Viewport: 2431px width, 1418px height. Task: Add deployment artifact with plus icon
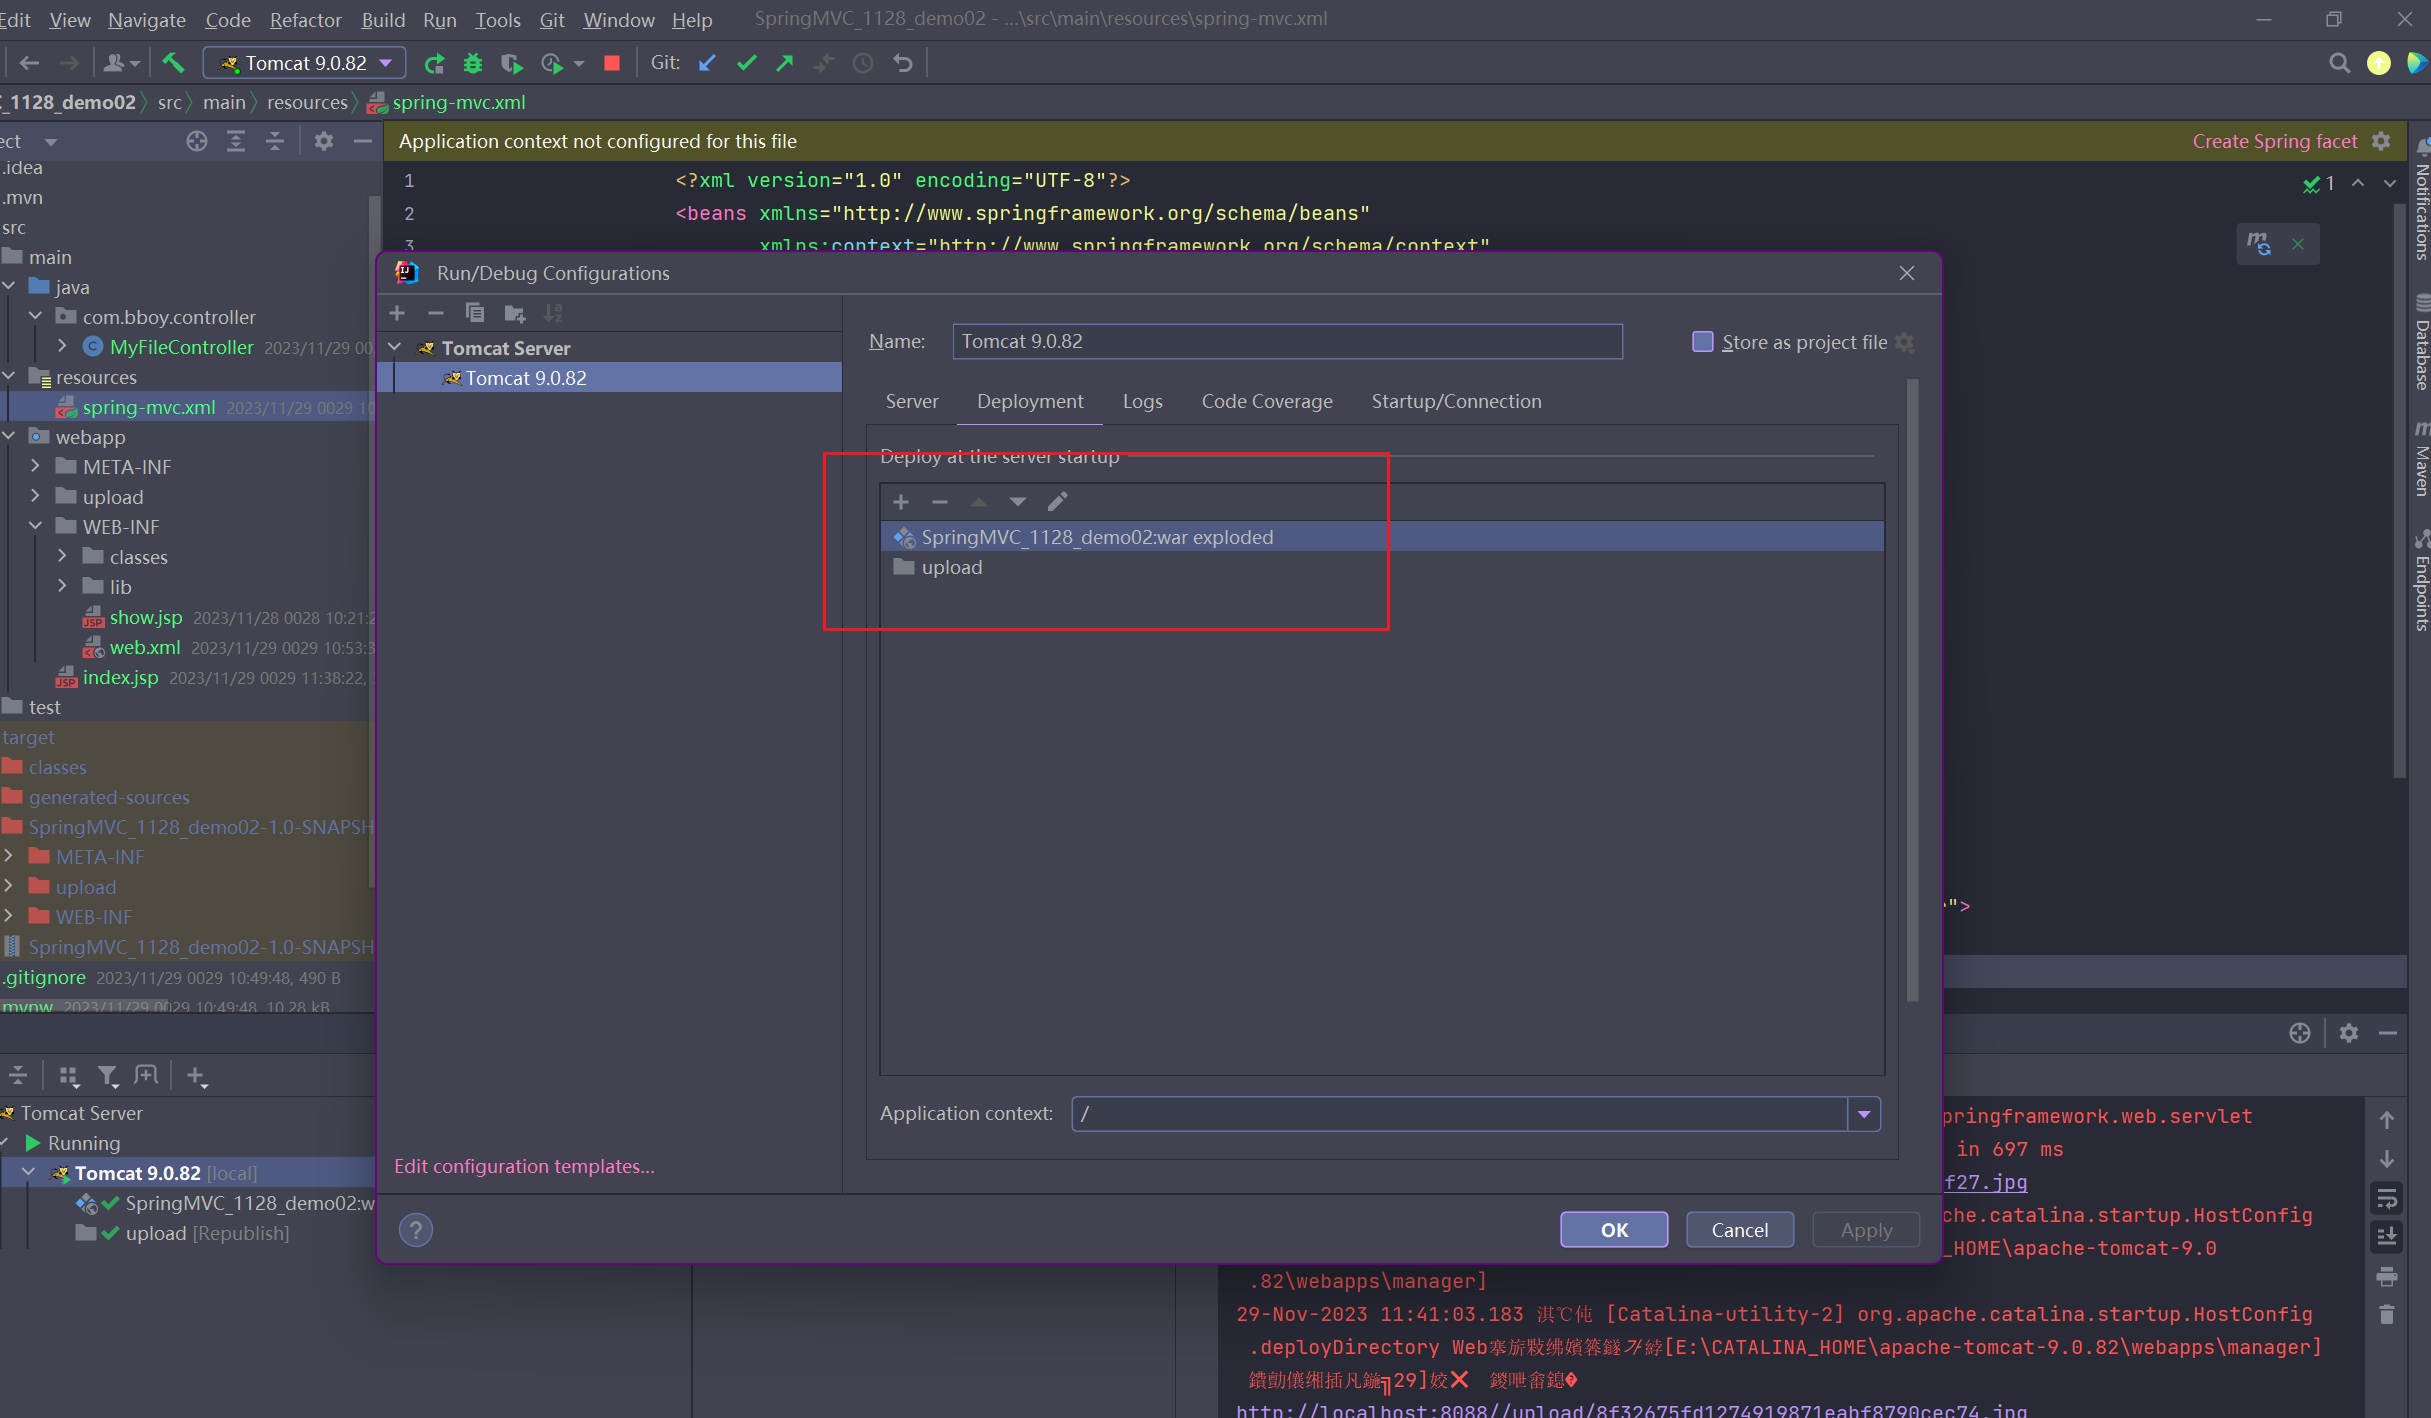901,502
